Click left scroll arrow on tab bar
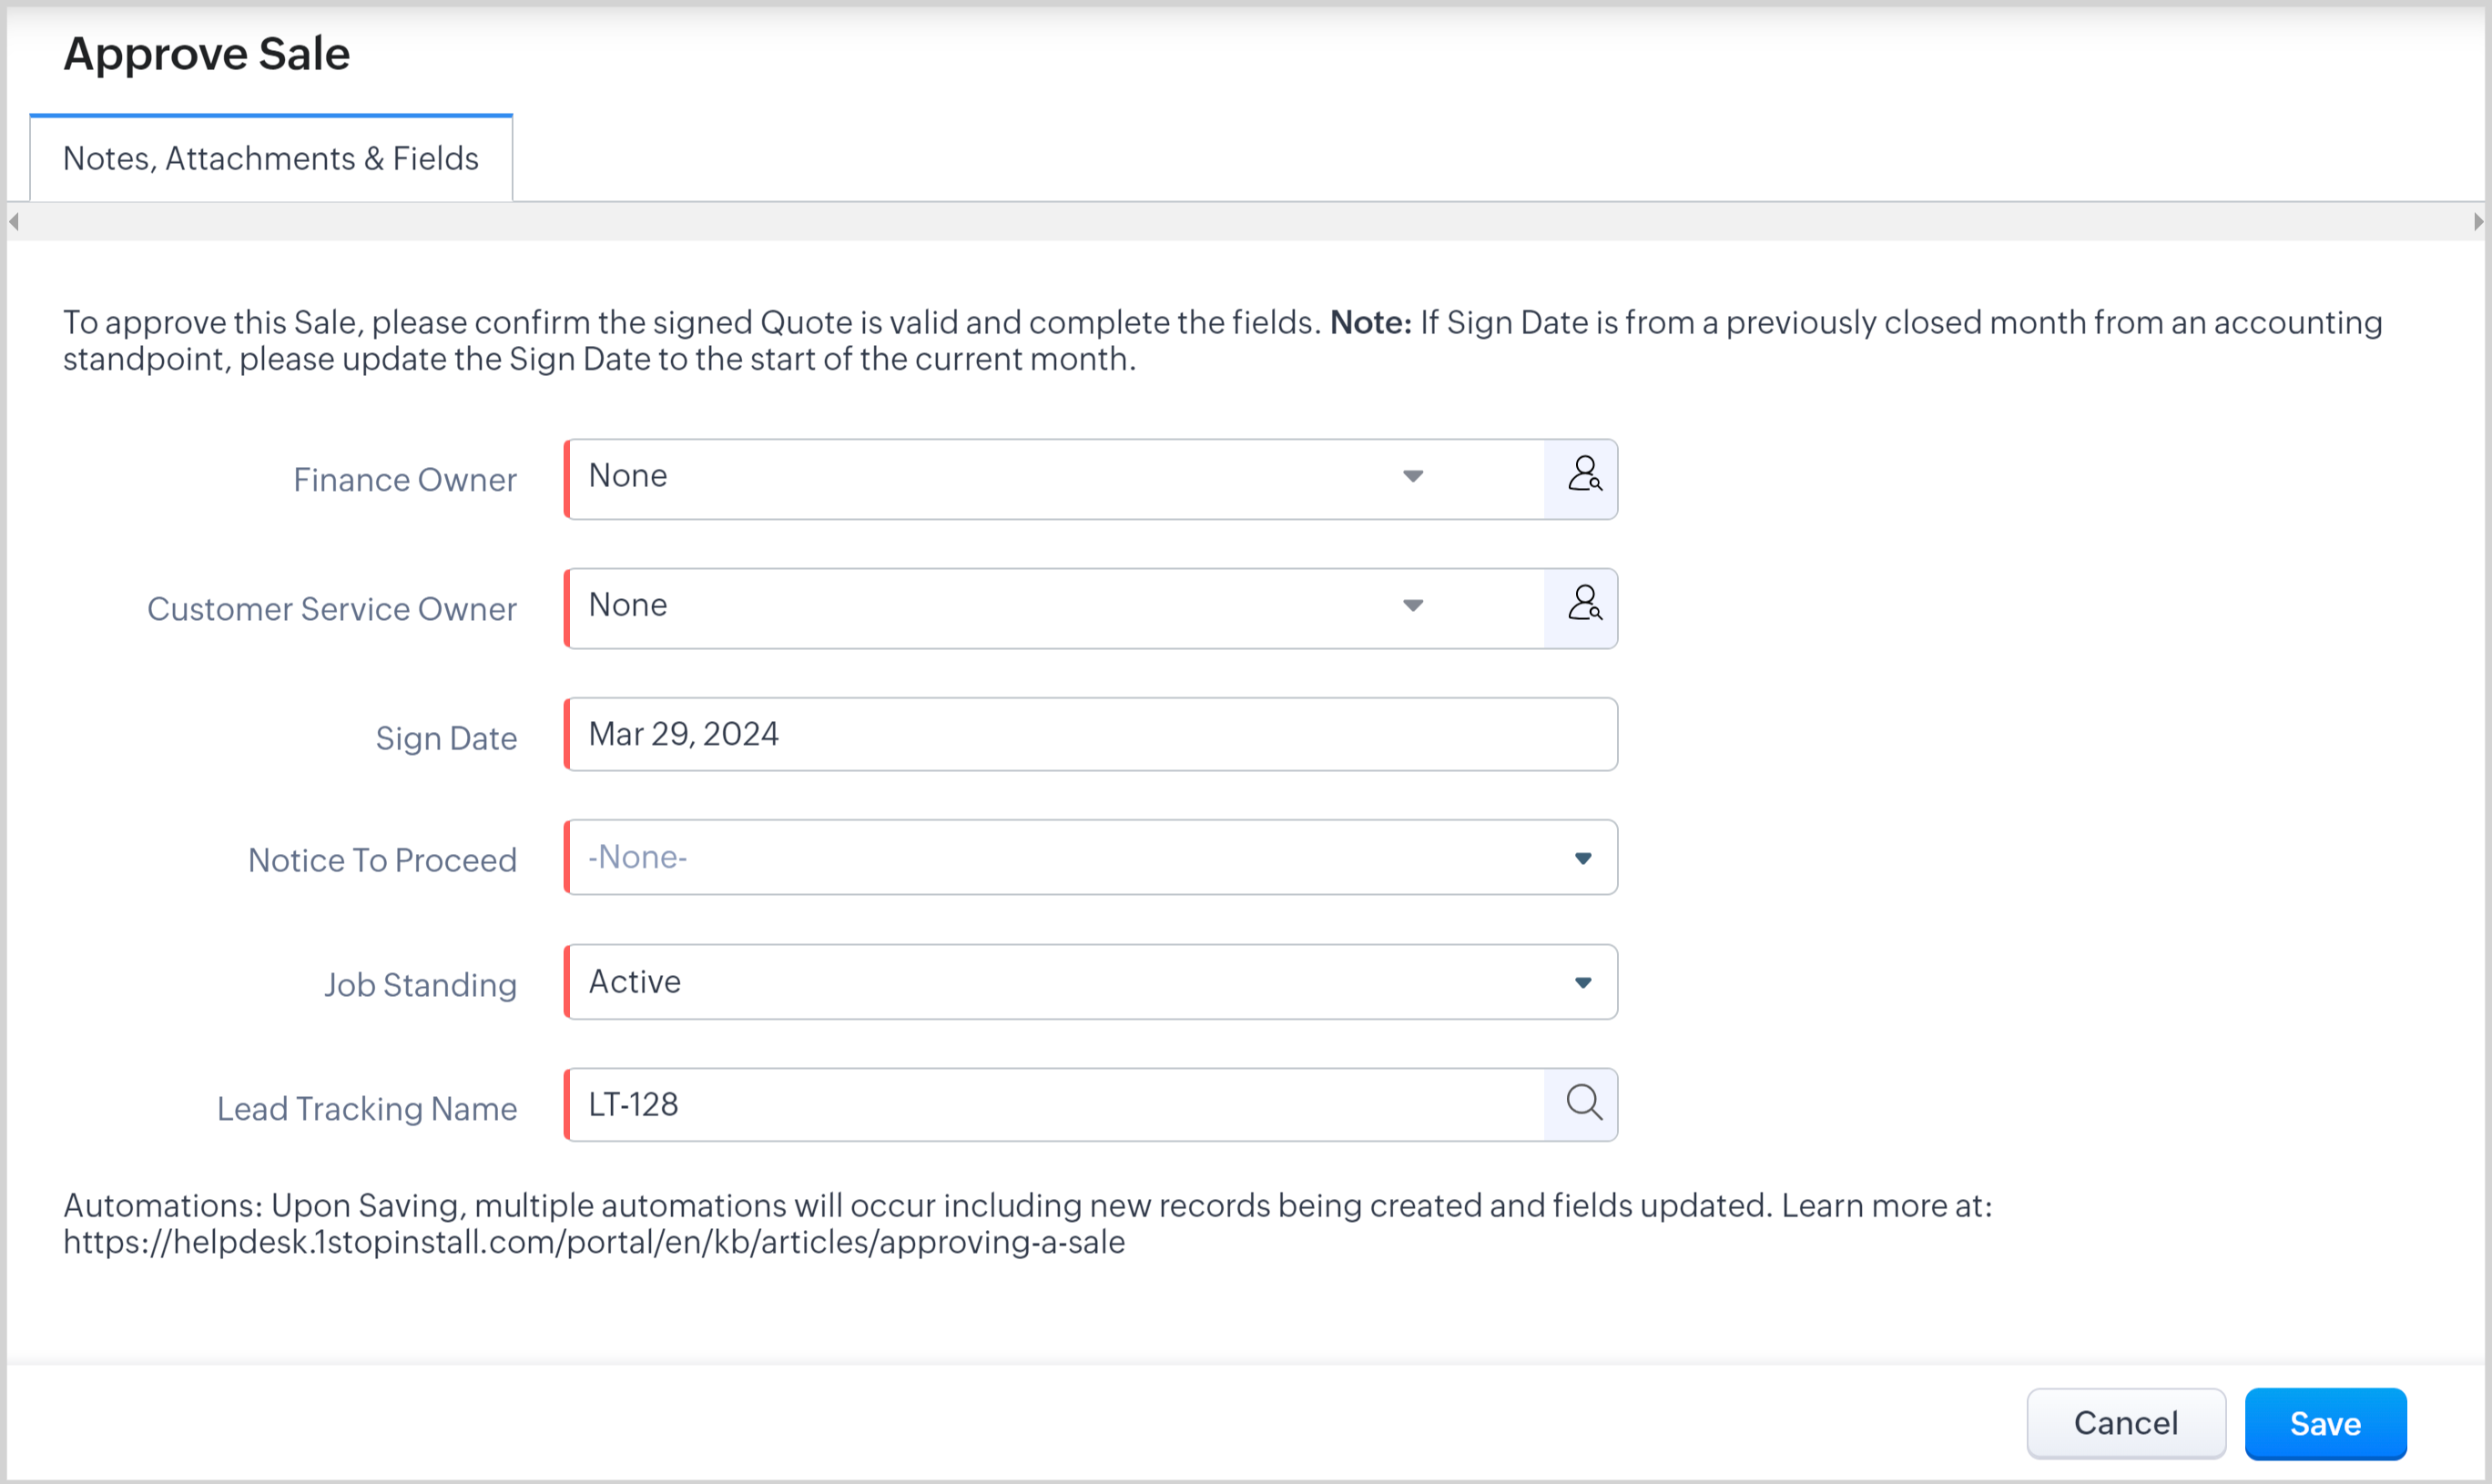Screen dimensions: 2492x1484 coord(14,221)
